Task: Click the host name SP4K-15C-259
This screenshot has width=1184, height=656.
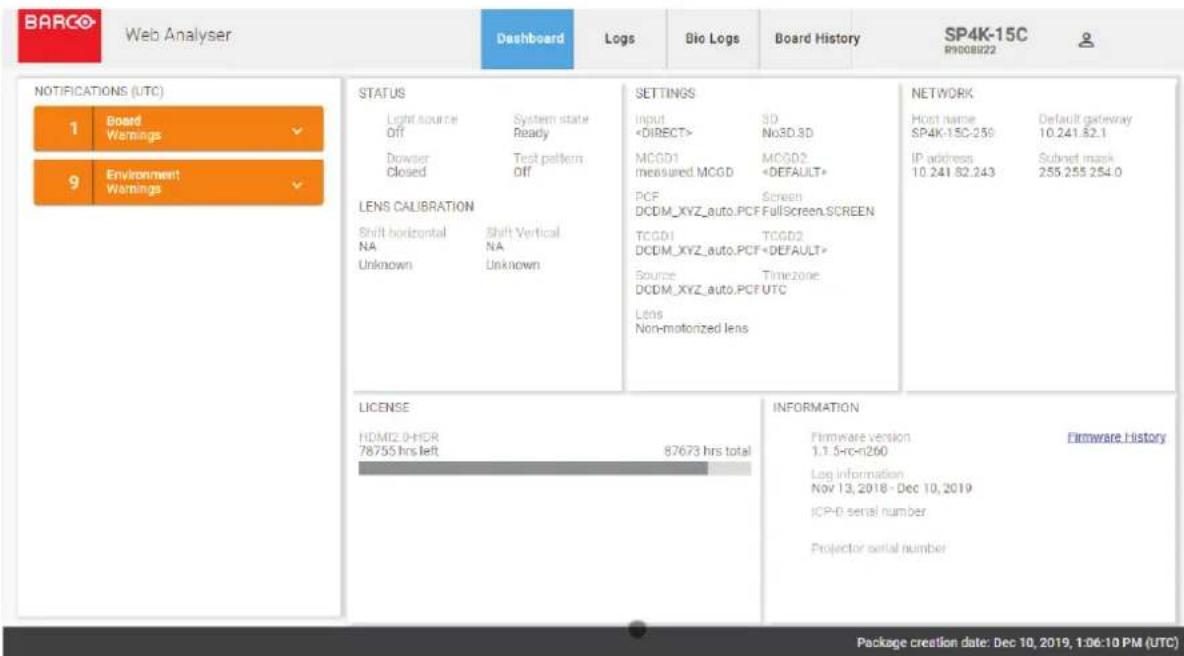Action: (953, 133)
